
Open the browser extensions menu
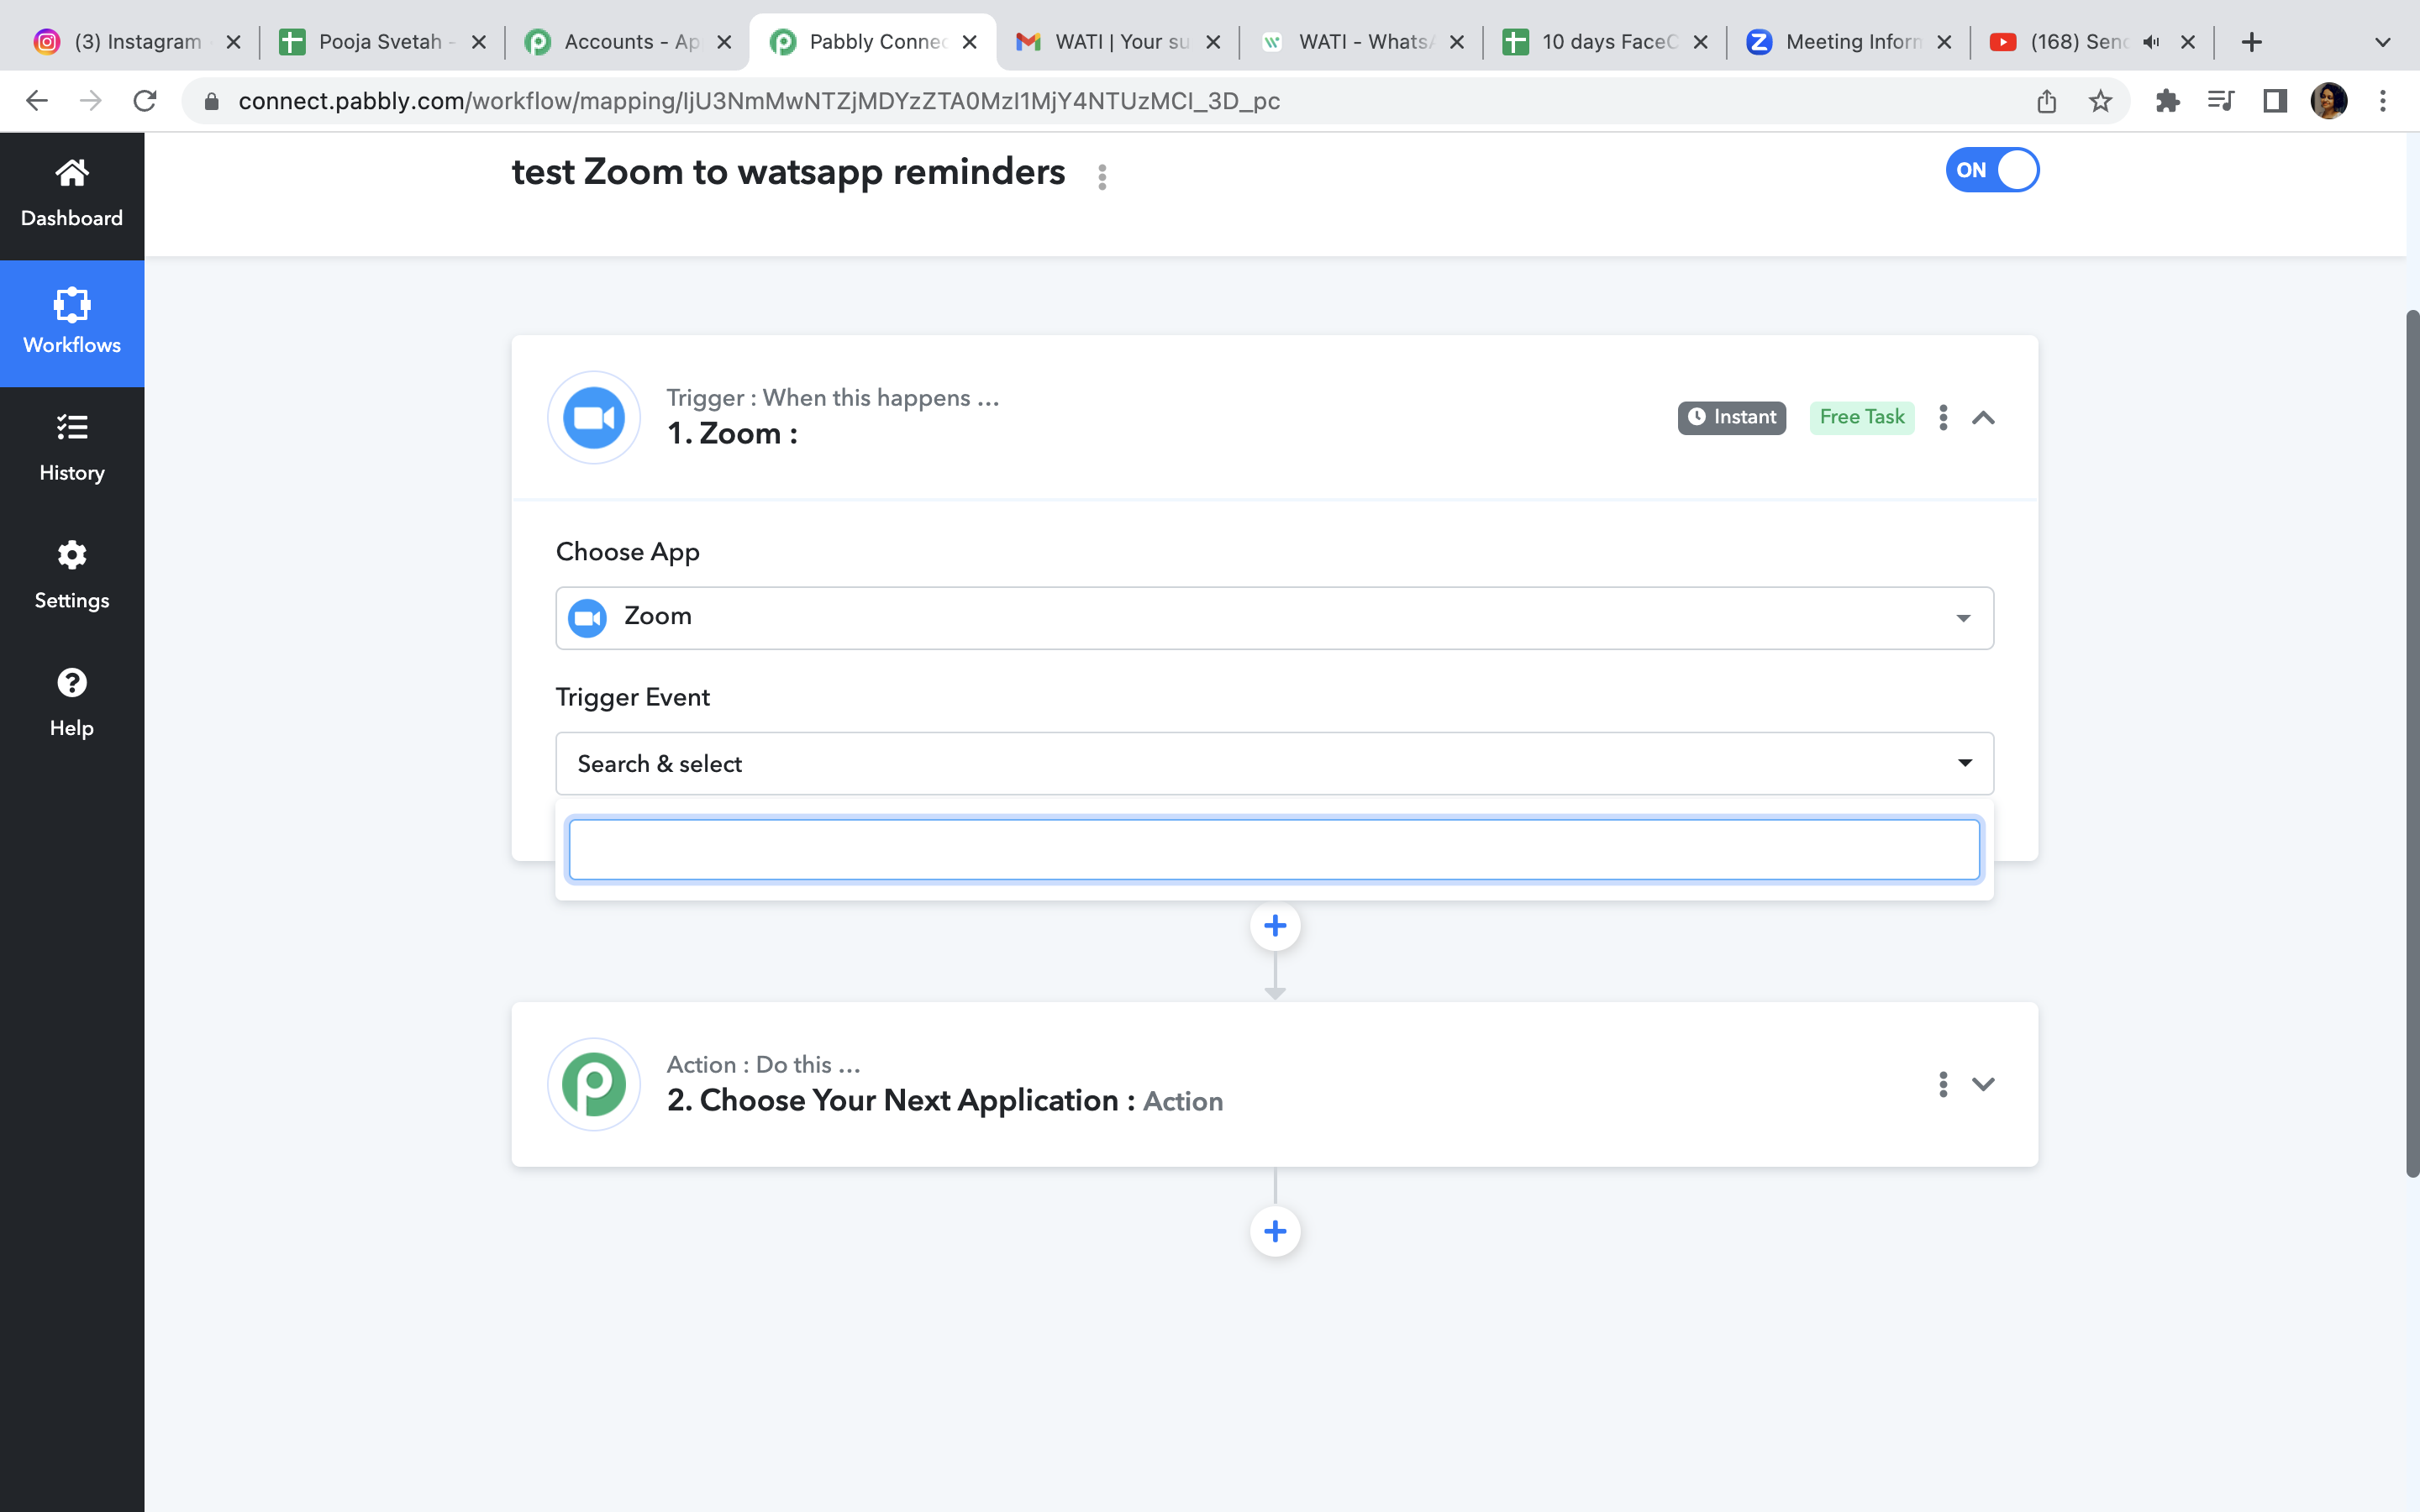click(2167, 101)
